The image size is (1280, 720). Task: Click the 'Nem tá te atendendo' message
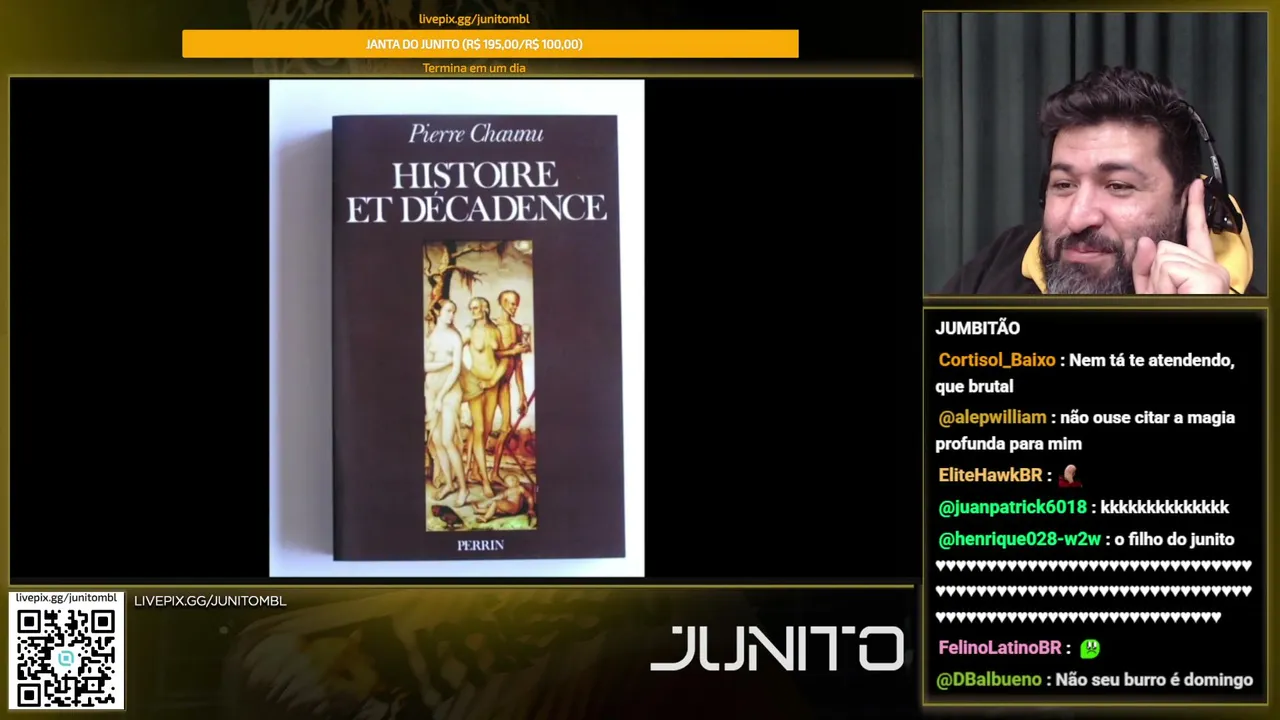[1085, 373]
